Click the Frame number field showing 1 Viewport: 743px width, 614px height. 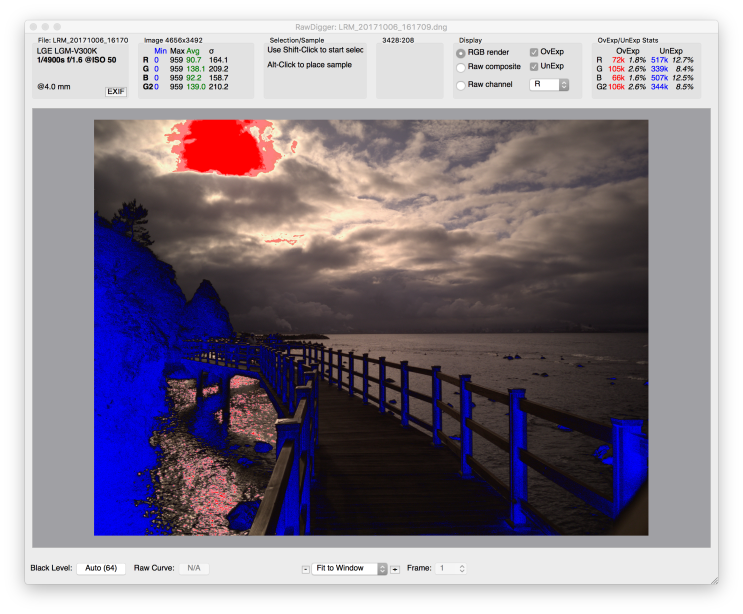[448, 568]
